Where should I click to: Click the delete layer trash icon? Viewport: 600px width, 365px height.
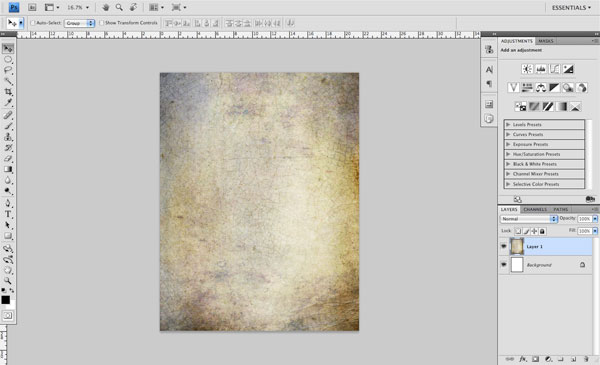[586, 359]
